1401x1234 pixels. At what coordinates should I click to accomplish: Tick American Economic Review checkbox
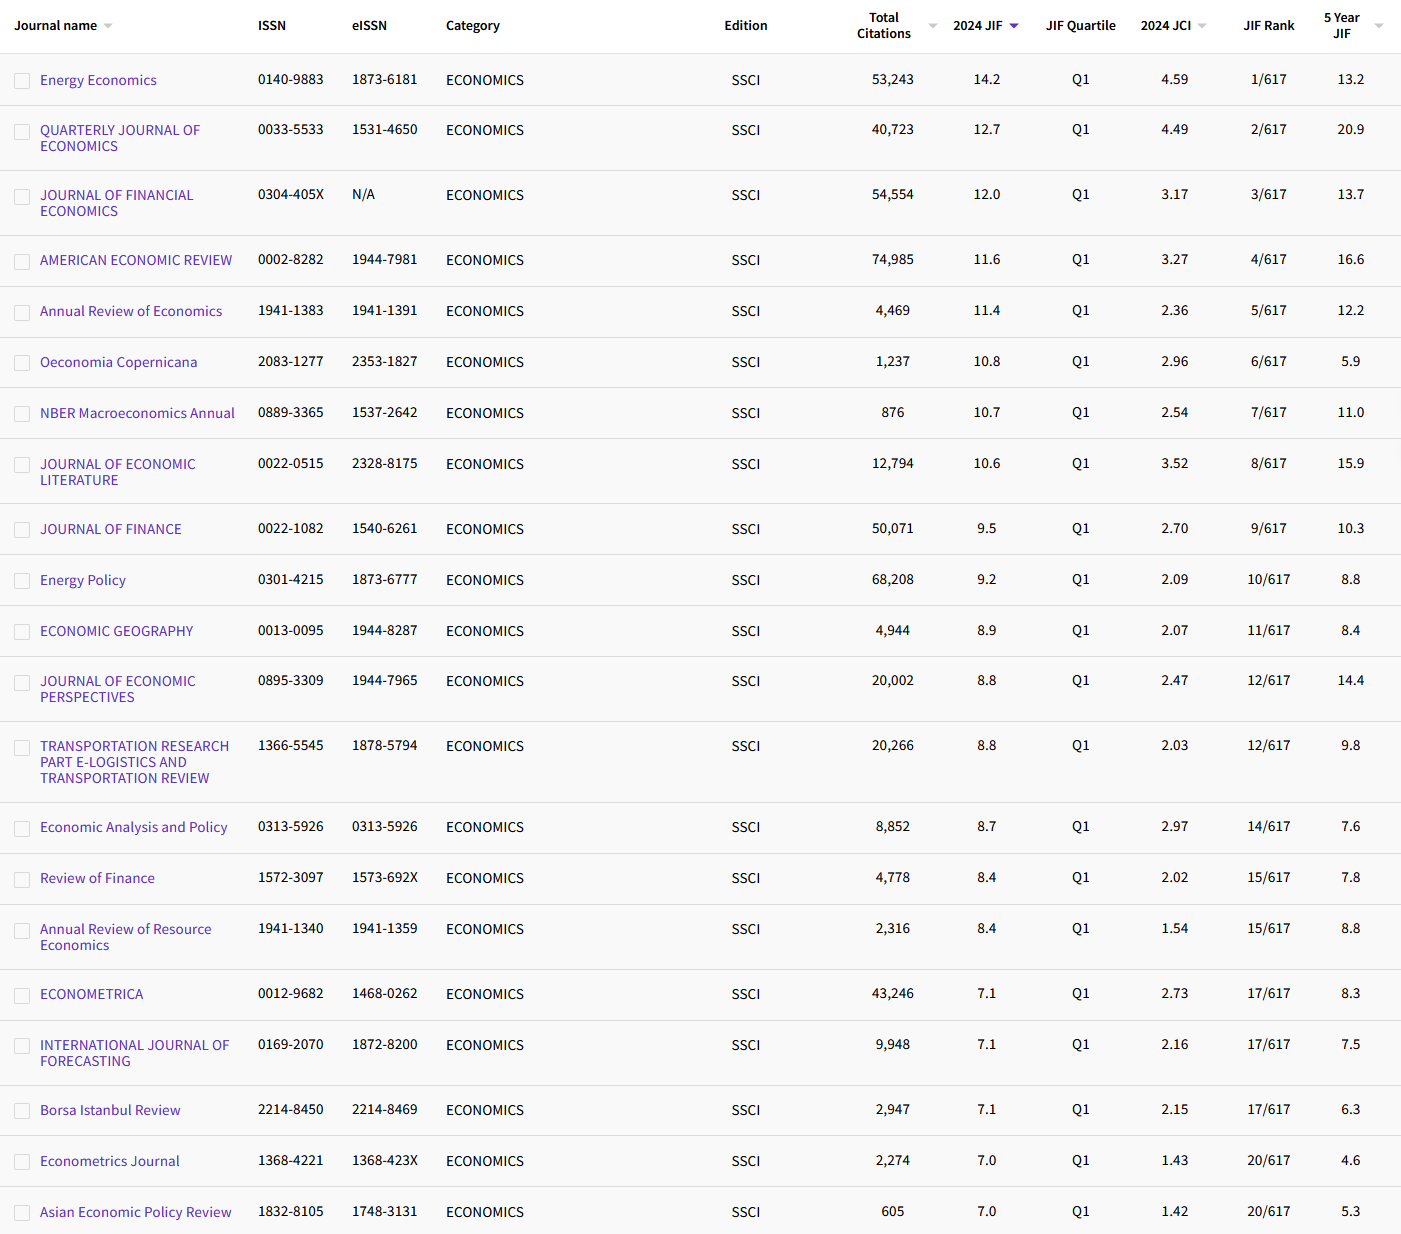coord(22,262)
